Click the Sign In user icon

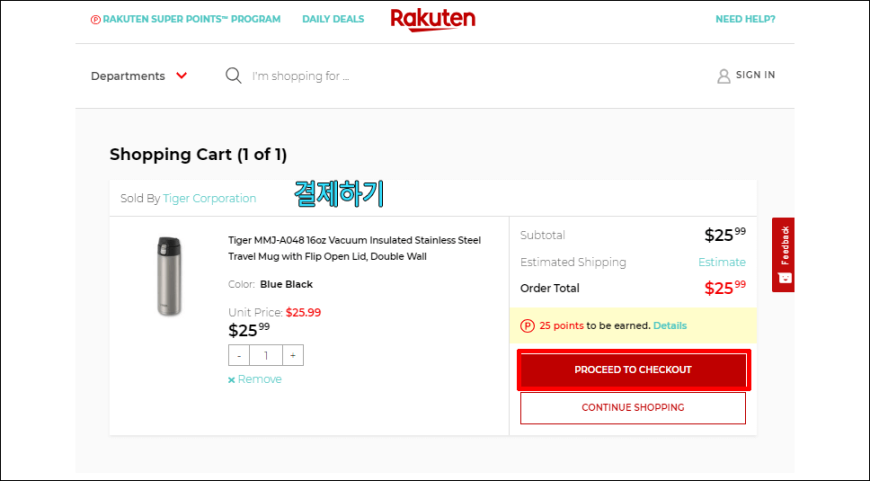724,76
